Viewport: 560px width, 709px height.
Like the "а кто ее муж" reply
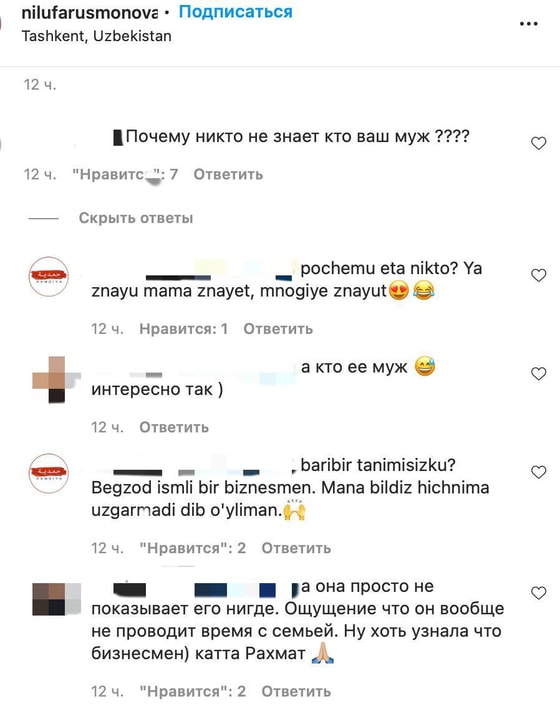[x=538, y=373]
